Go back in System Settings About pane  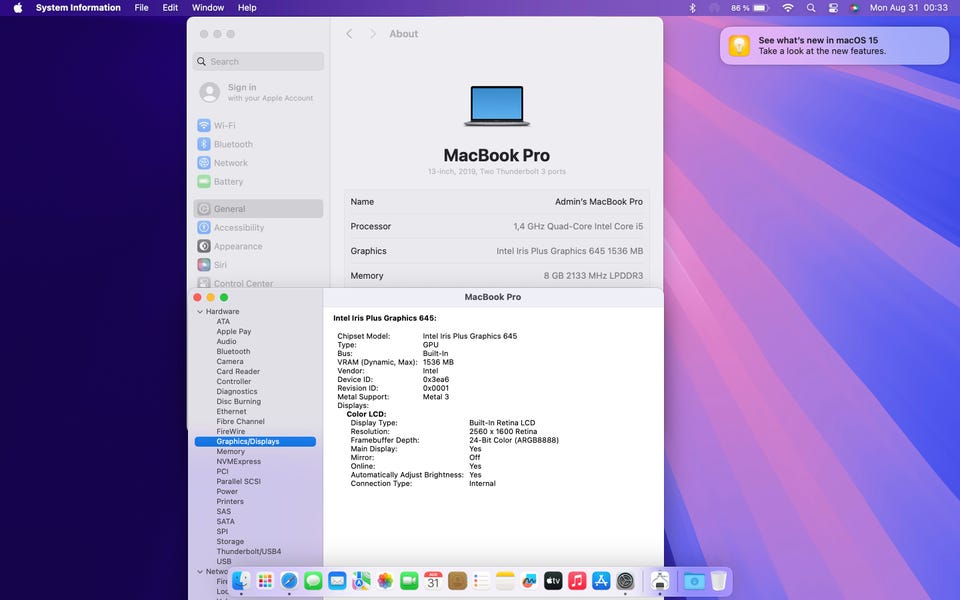(x=349, y=34)
